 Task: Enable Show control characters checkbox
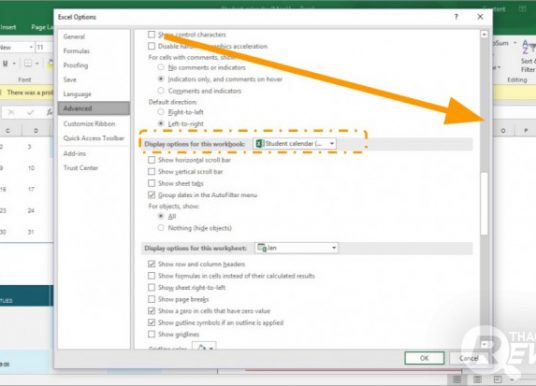pos(151,35)
